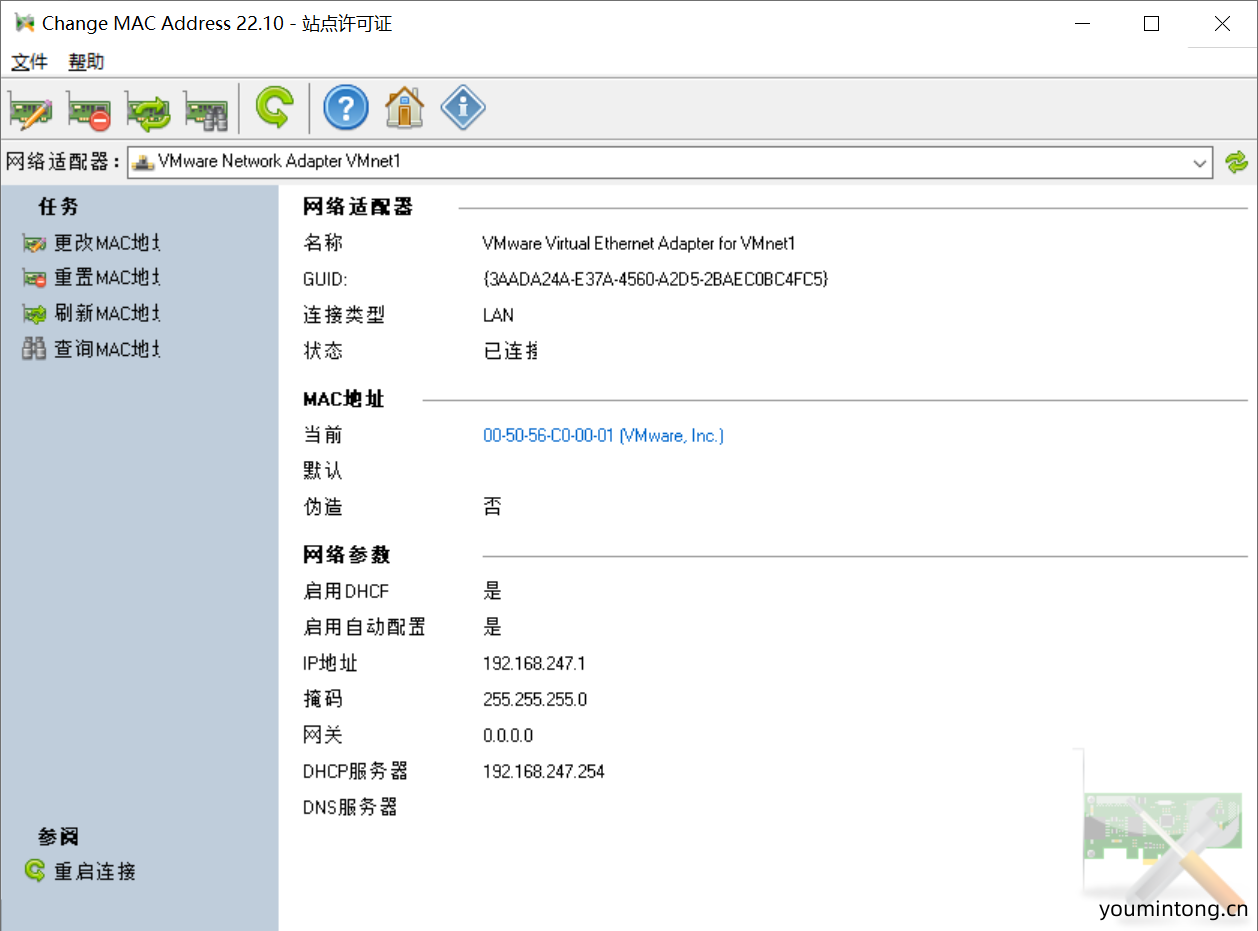Viewport: 1258px width, 931px height.
Task: Click the green restart connection toolbar icon
Action: (274, 106)
